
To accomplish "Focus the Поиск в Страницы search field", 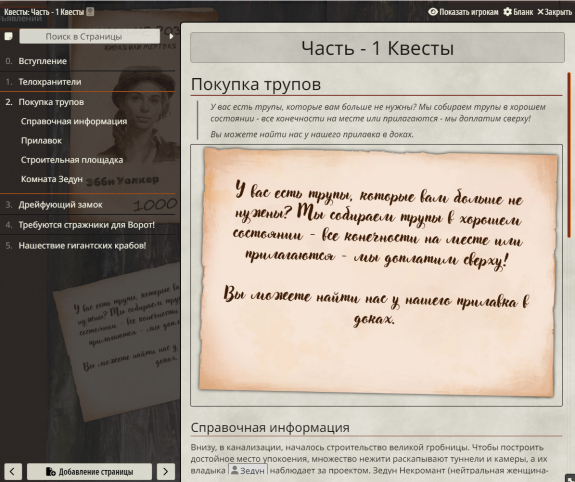I will pos(89,36).
